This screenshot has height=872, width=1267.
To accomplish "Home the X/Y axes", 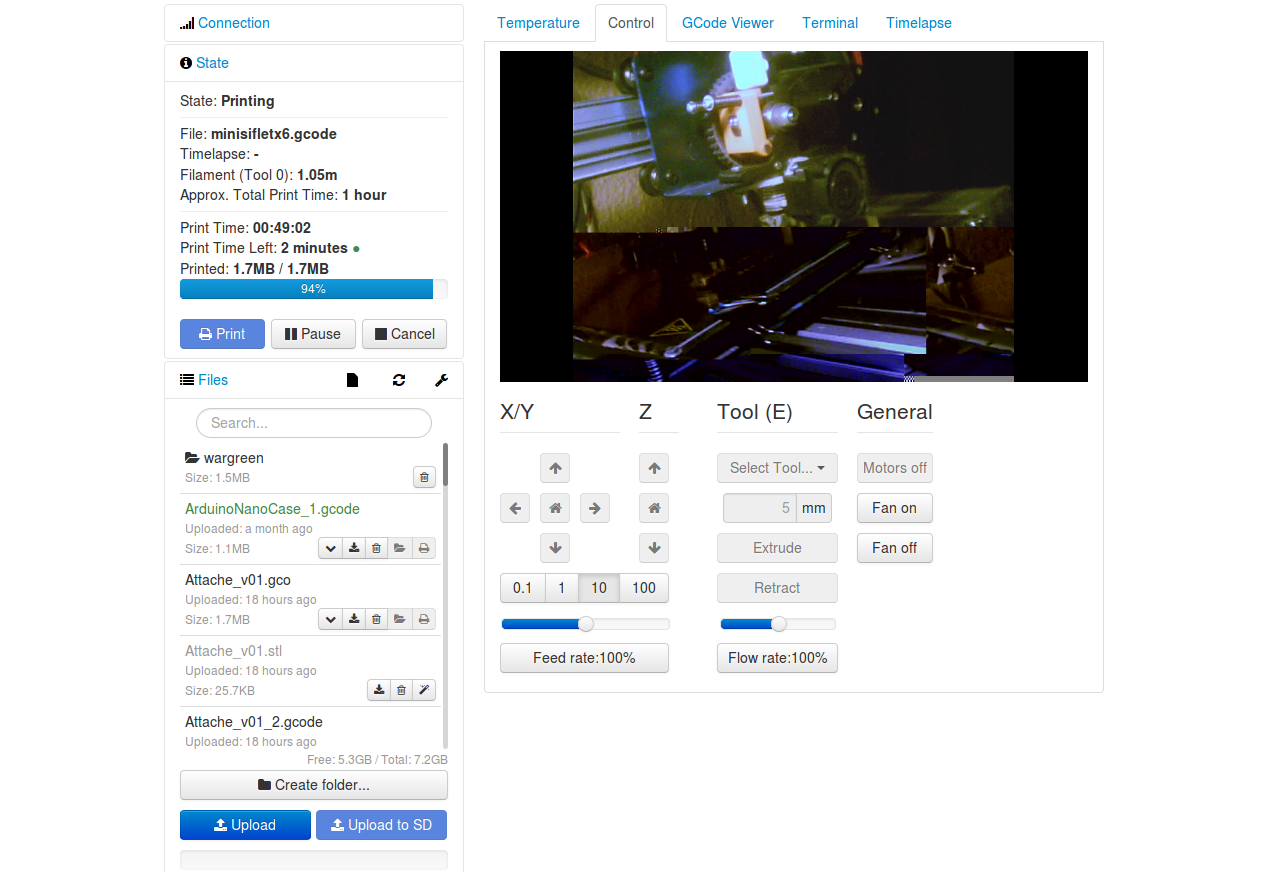I will pyautogui.click(x=555, y=508).
